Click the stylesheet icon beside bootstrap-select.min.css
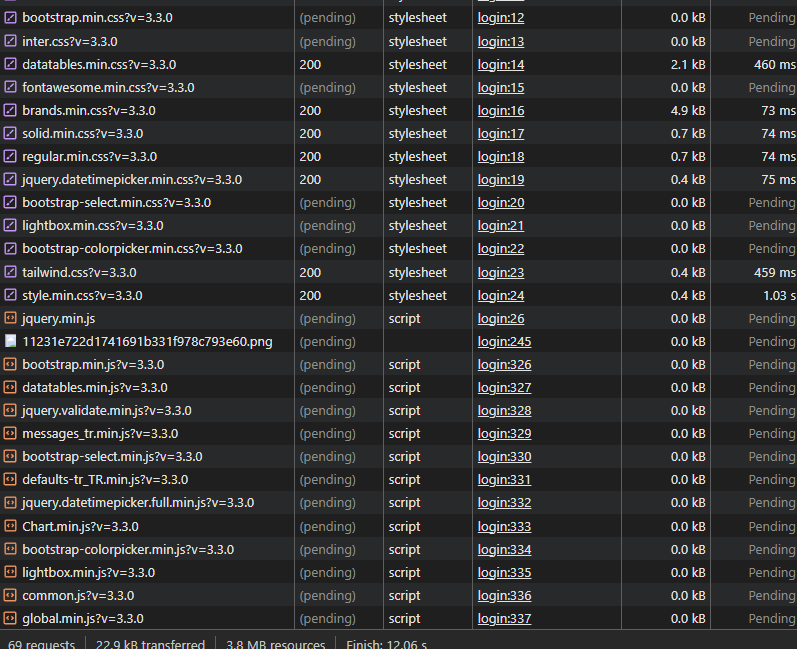The height and width of the screenshot is (649, 797). pyautogui.click(x=10, y=203)
